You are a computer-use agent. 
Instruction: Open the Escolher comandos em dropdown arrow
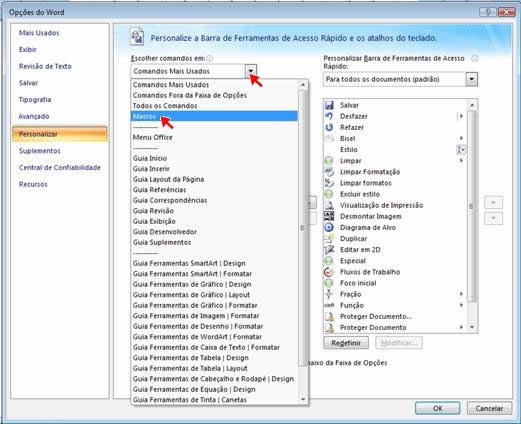(251, 71)
